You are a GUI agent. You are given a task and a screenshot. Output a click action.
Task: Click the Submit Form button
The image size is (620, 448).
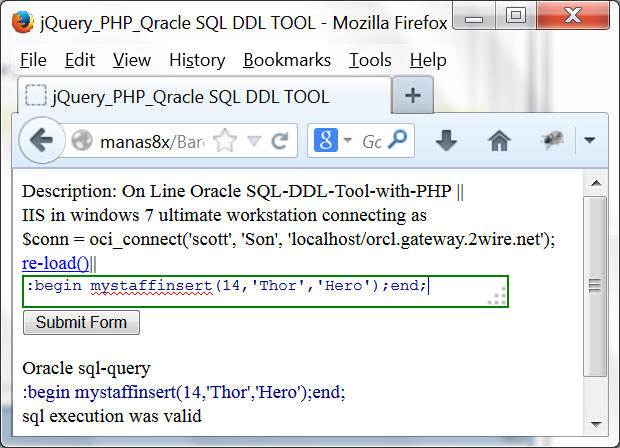pyautogui.click(x=81, y=322)
